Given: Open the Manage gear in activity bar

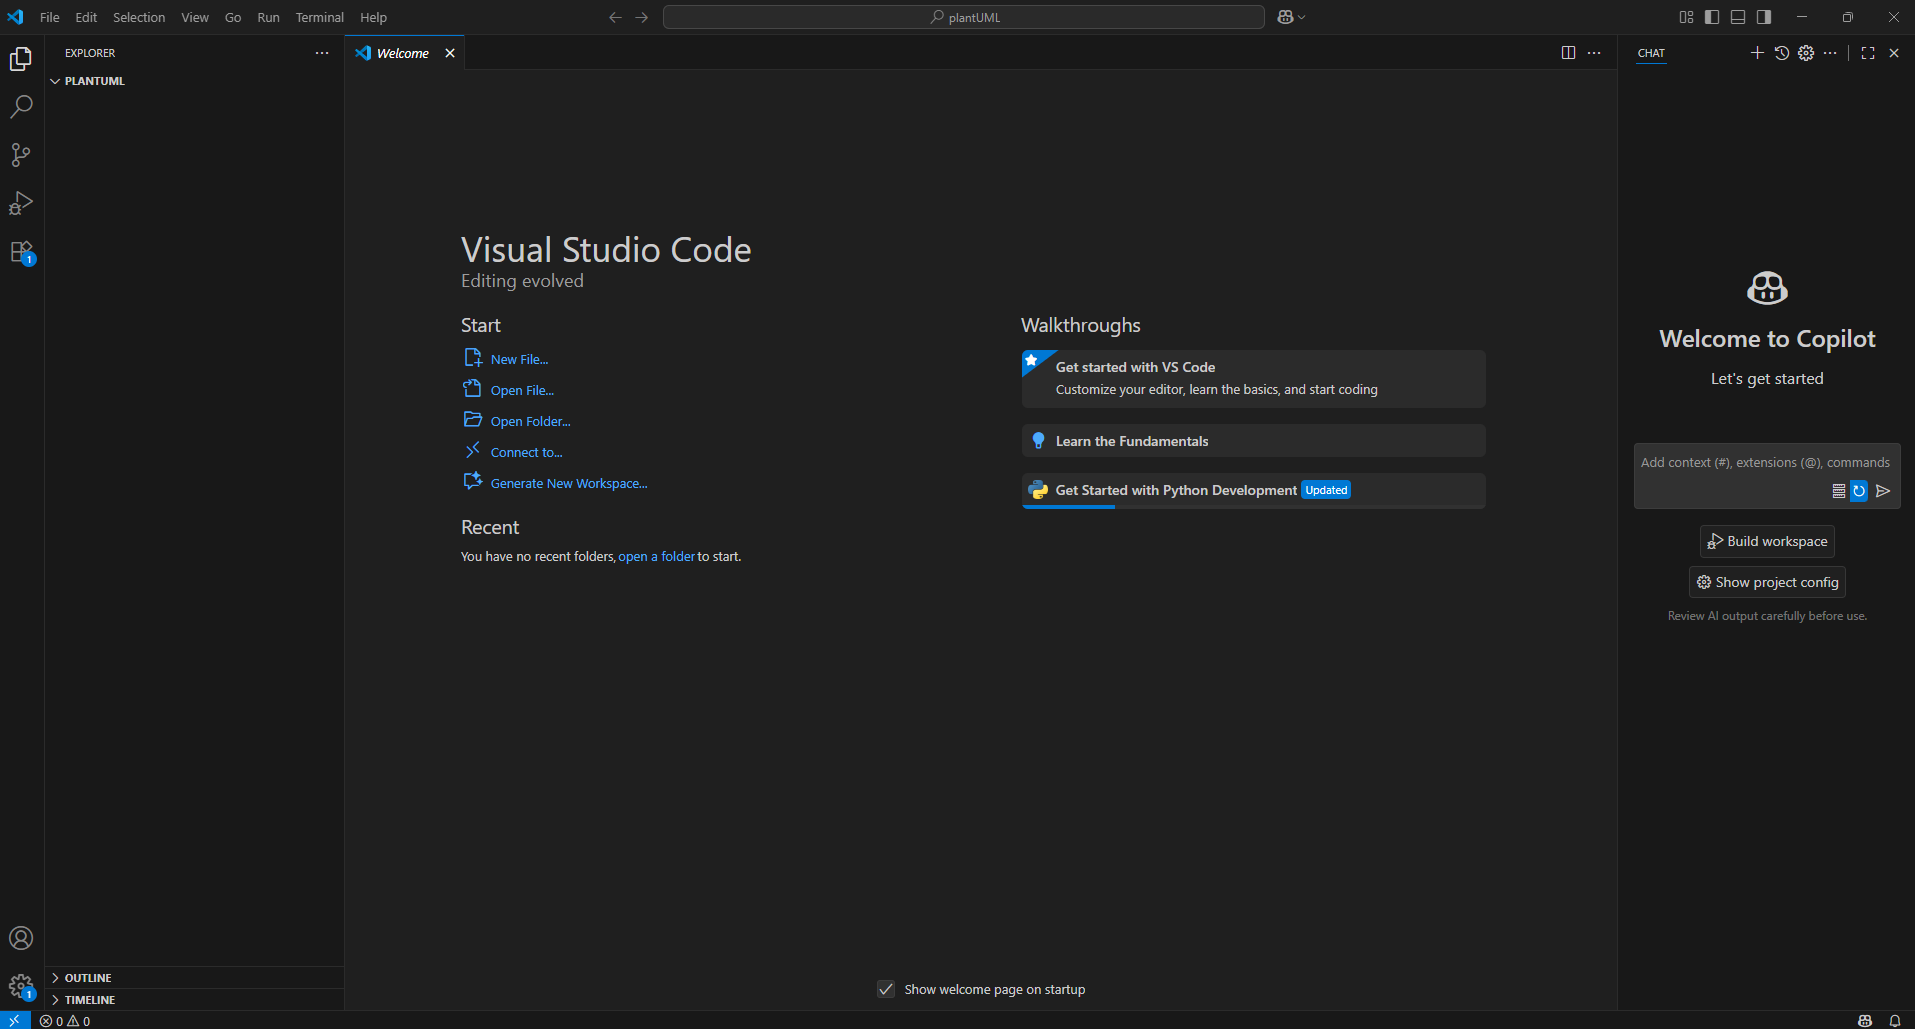Looking at the screenshot, I should click(x=21, y=987).
